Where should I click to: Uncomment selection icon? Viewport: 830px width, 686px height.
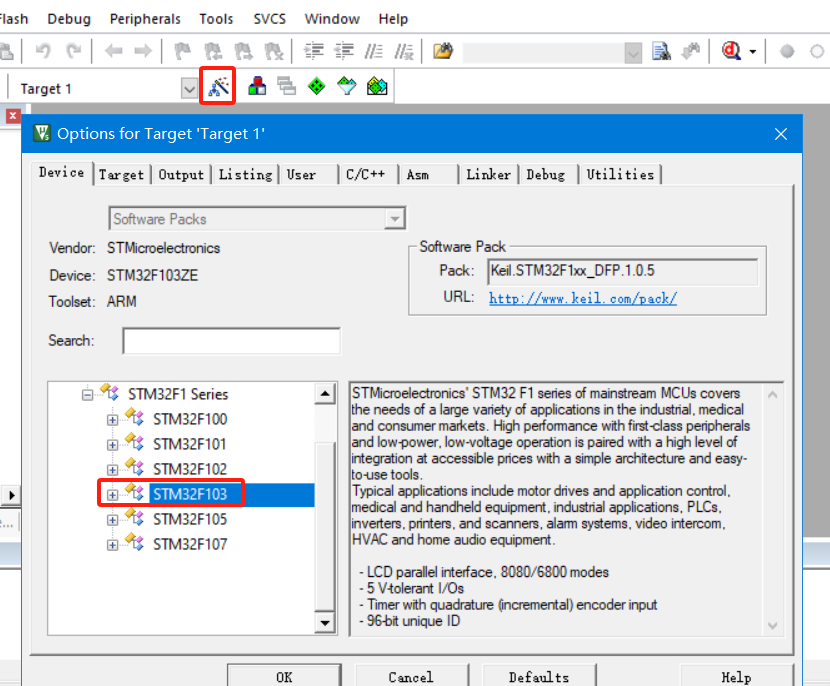[404, 51]
